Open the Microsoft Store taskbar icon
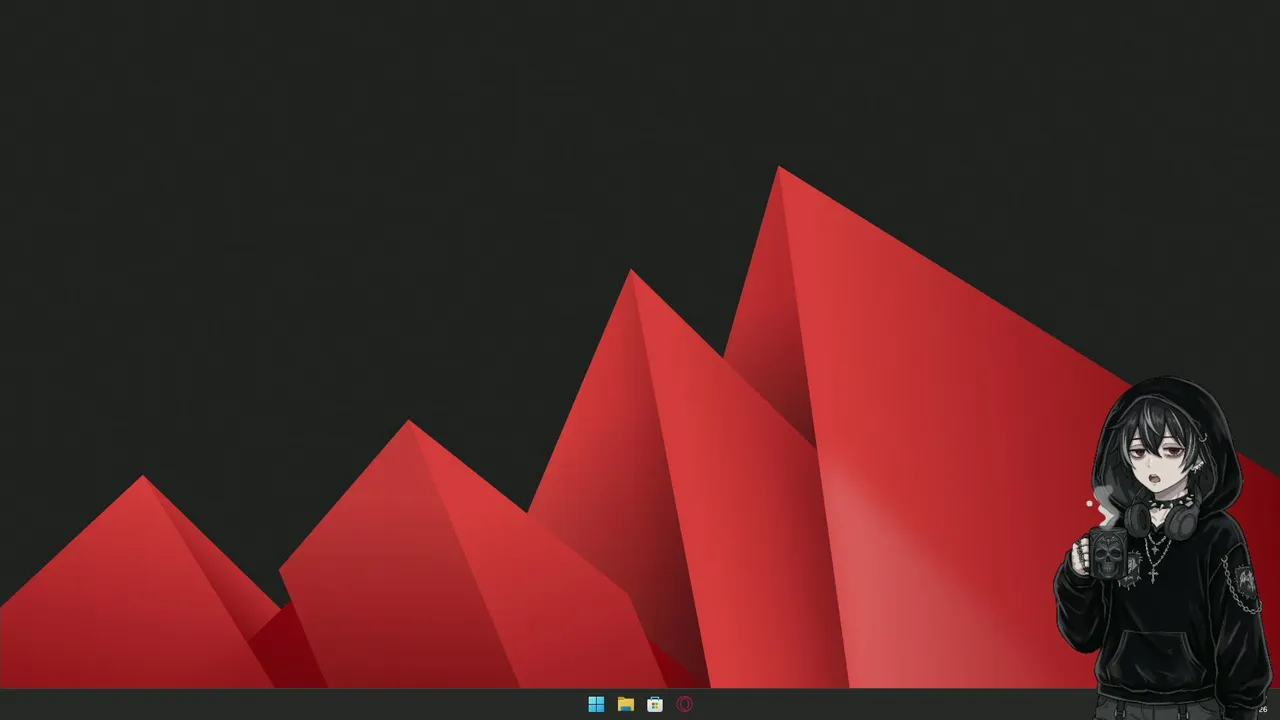Viewport: 1280px width, 720px height. 655,704
